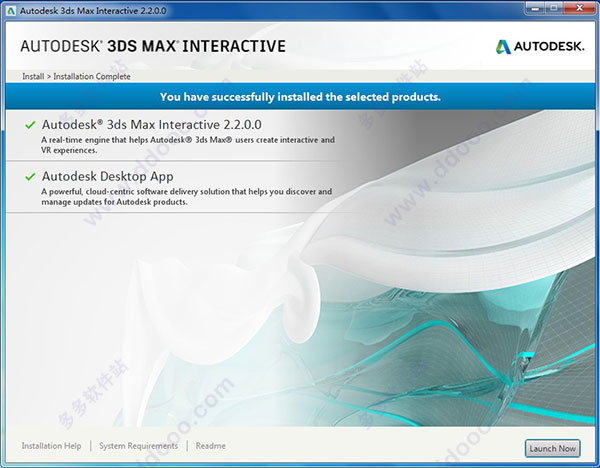Close the installer window
The width and height of the screenshot is (600, 468).
[x=579, y=8]
